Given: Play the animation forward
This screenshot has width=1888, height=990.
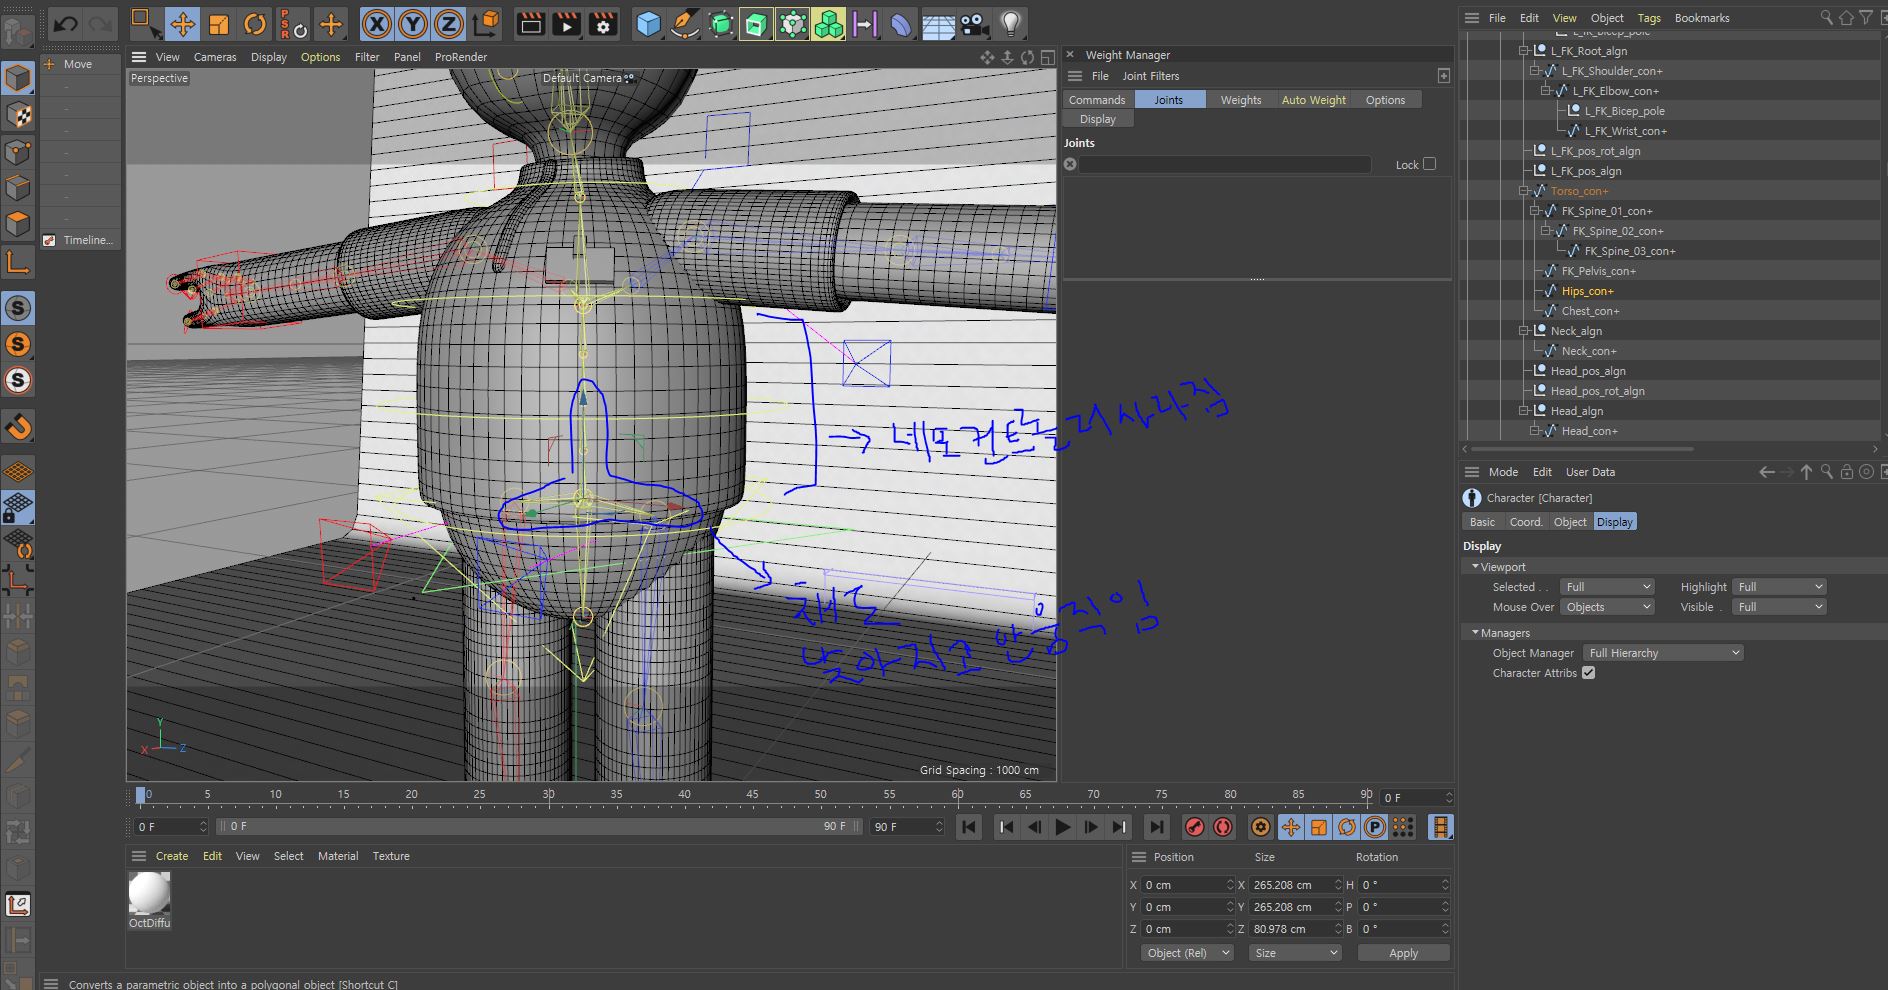Looking at the screenshot, I should pyautogui.click(x=1062, y=827).
